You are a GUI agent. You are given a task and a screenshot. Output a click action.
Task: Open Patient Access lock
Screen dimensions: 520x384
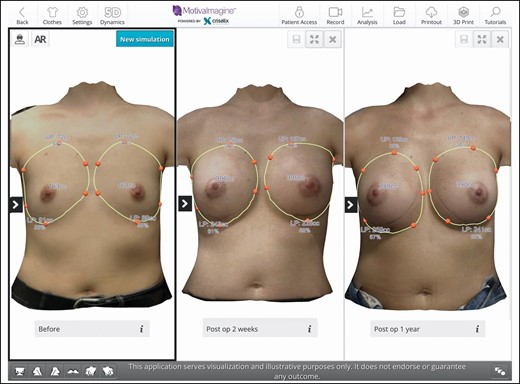(x=299, y=16)
